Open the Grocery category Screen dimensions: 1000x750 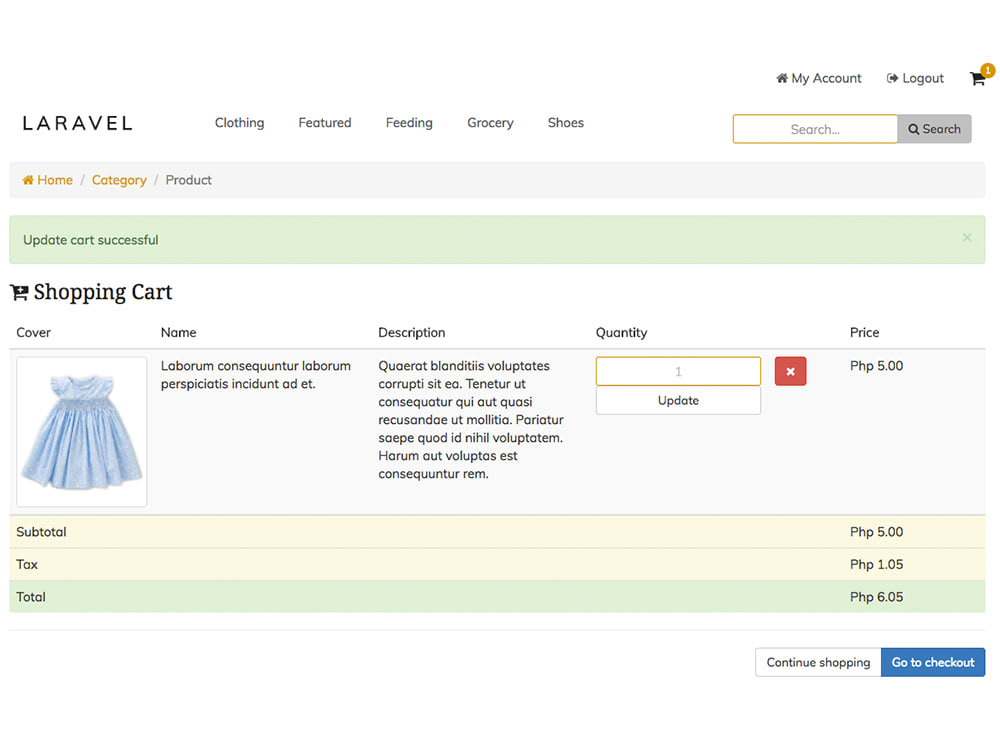tap(490, 122)
